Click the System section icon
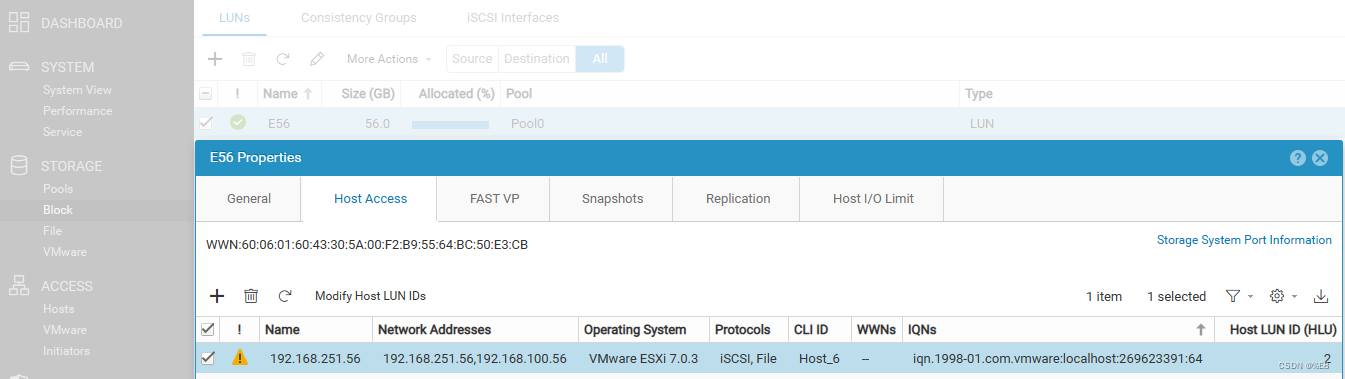Viewport: 1345px width, 379px height. [18, 67]
